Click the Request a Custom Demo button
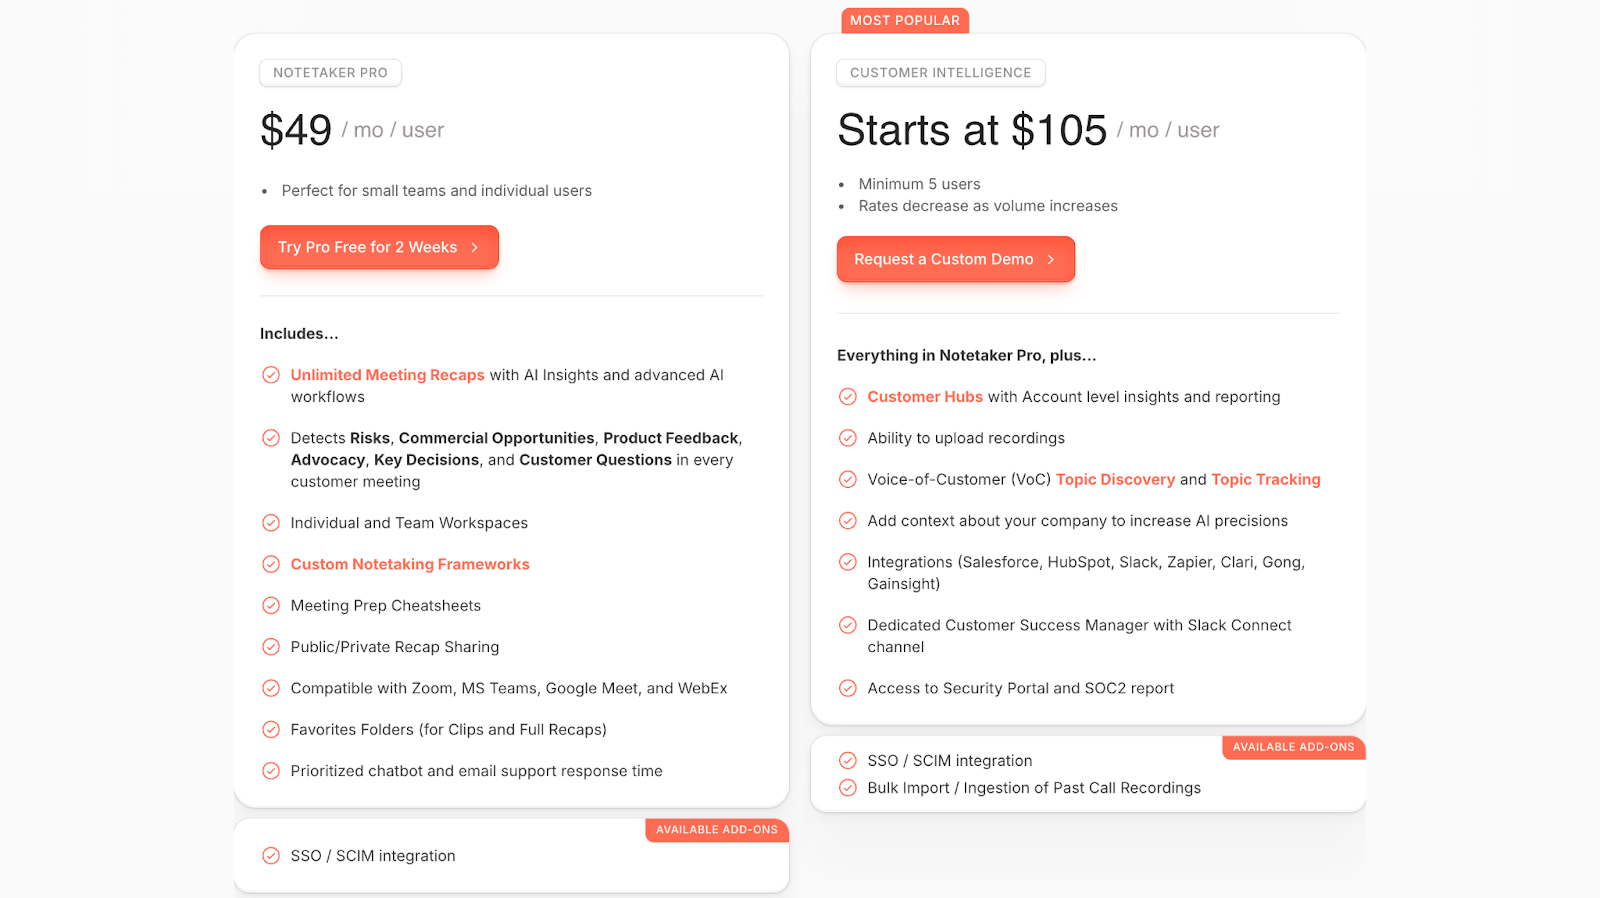Image resolution: width=1600 pixels, height=898 pixels. coord(955,259)
